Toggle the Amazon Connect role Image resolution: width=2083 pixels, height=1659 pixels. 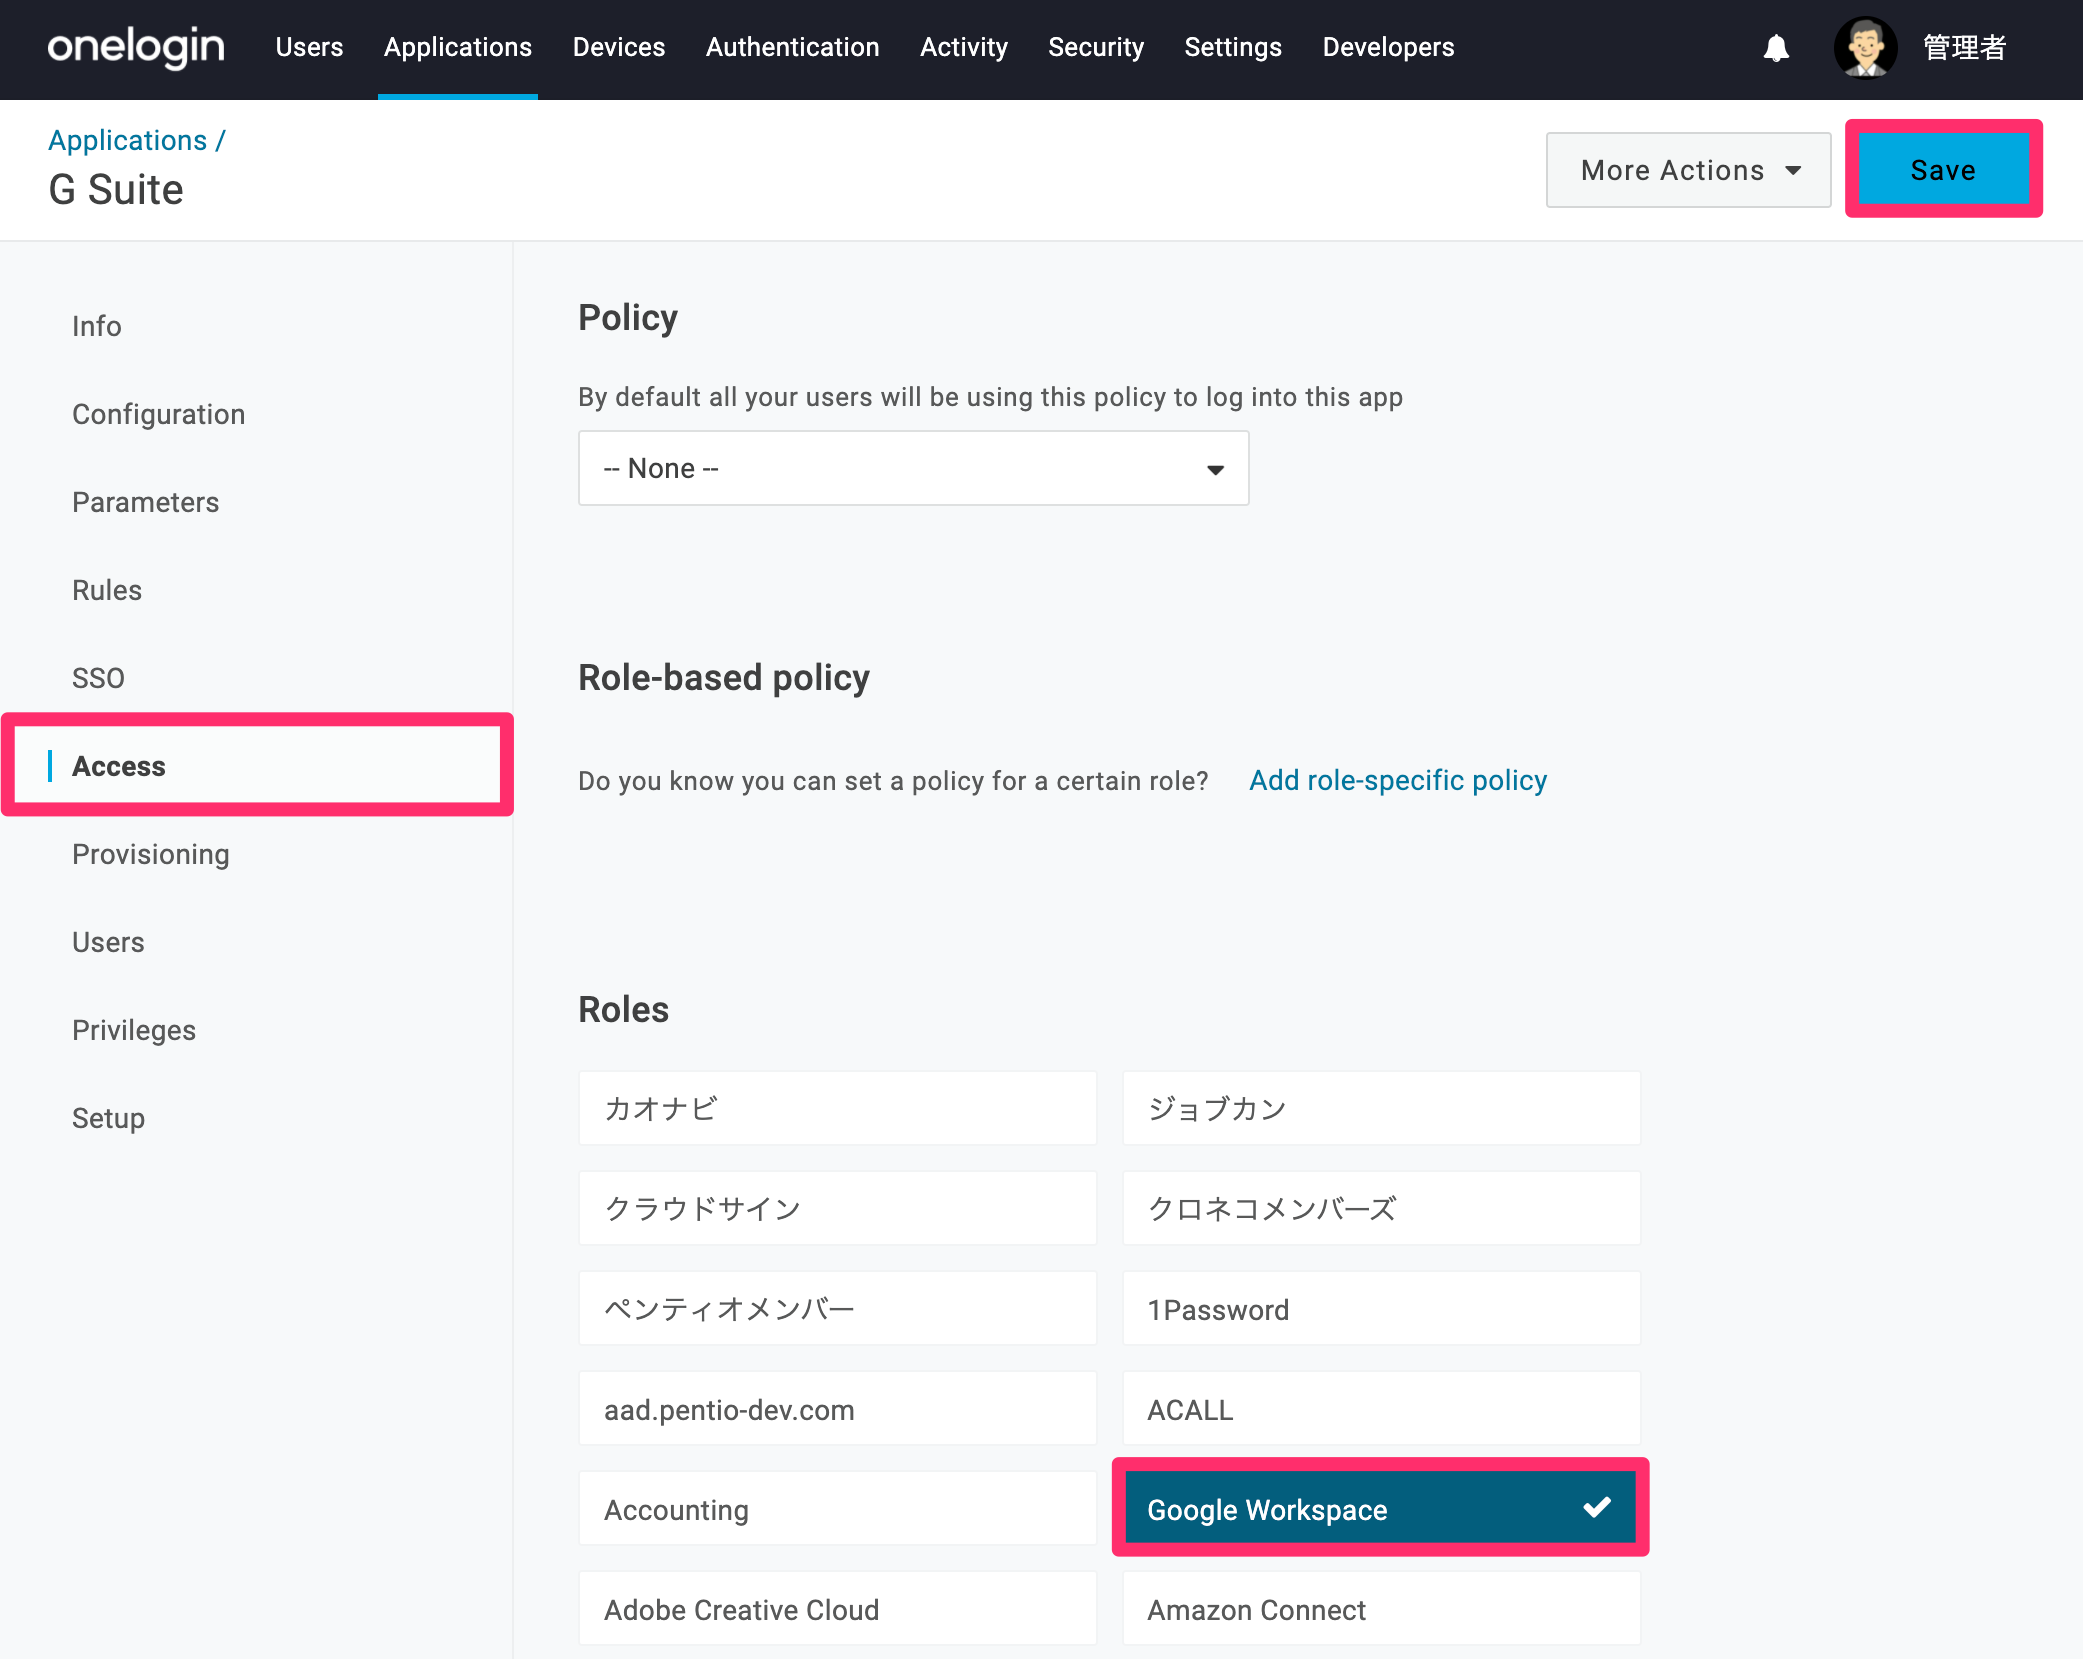pyautogui.click(x=1382, y=1608)
